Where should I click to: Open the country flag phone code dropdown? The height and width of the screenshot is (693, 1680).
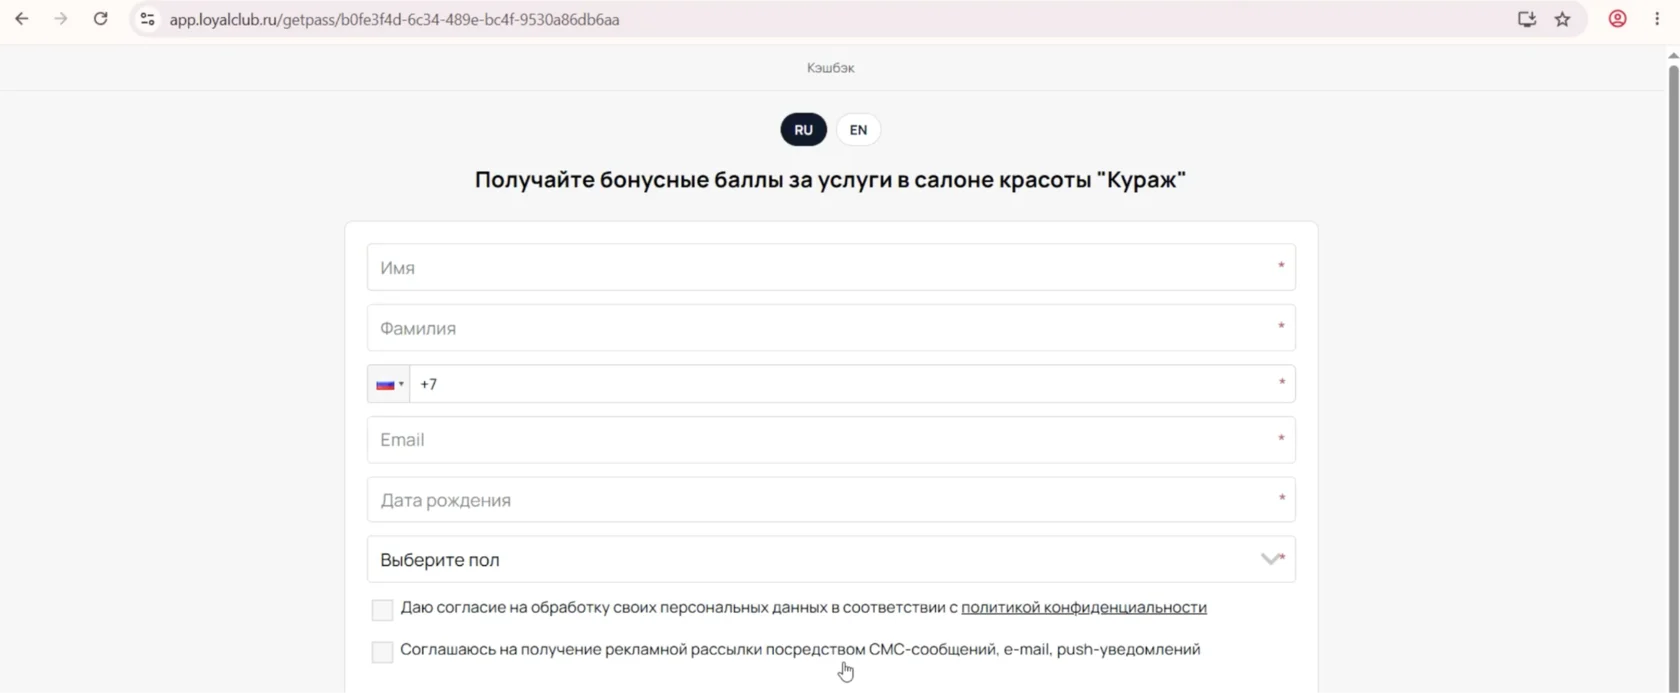click(389, 384)
